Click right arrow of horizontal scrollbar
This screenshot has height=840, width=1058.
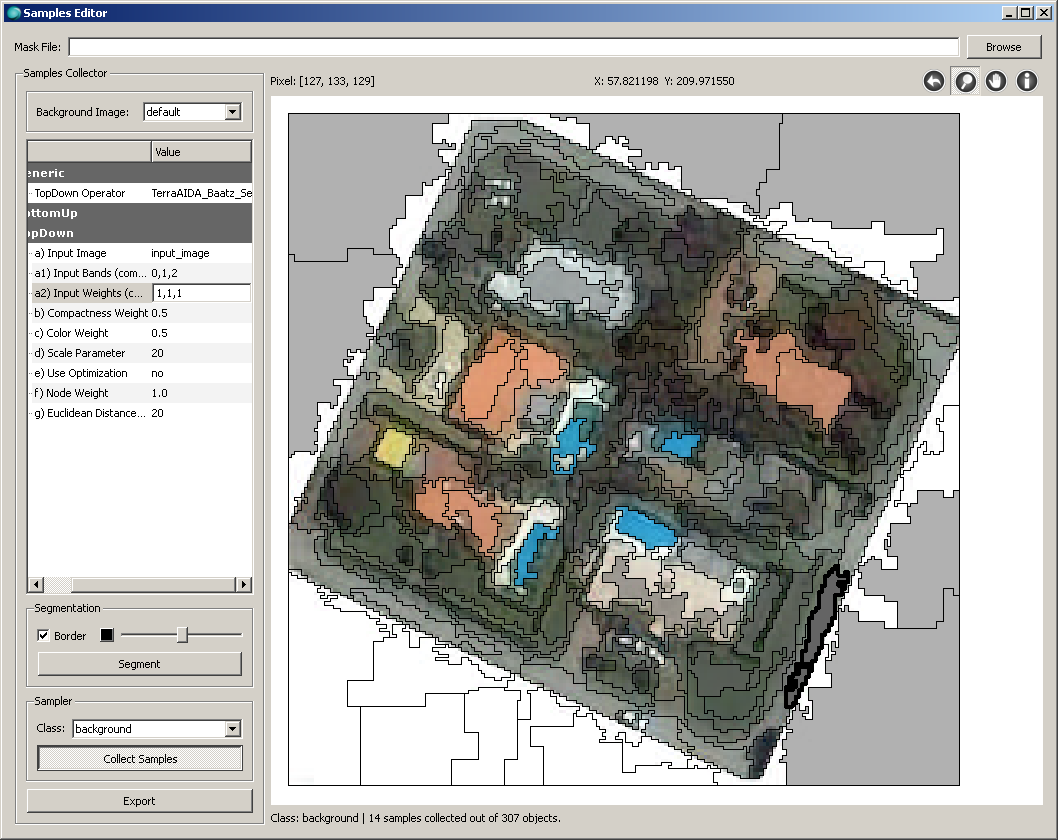coord(243,584)
